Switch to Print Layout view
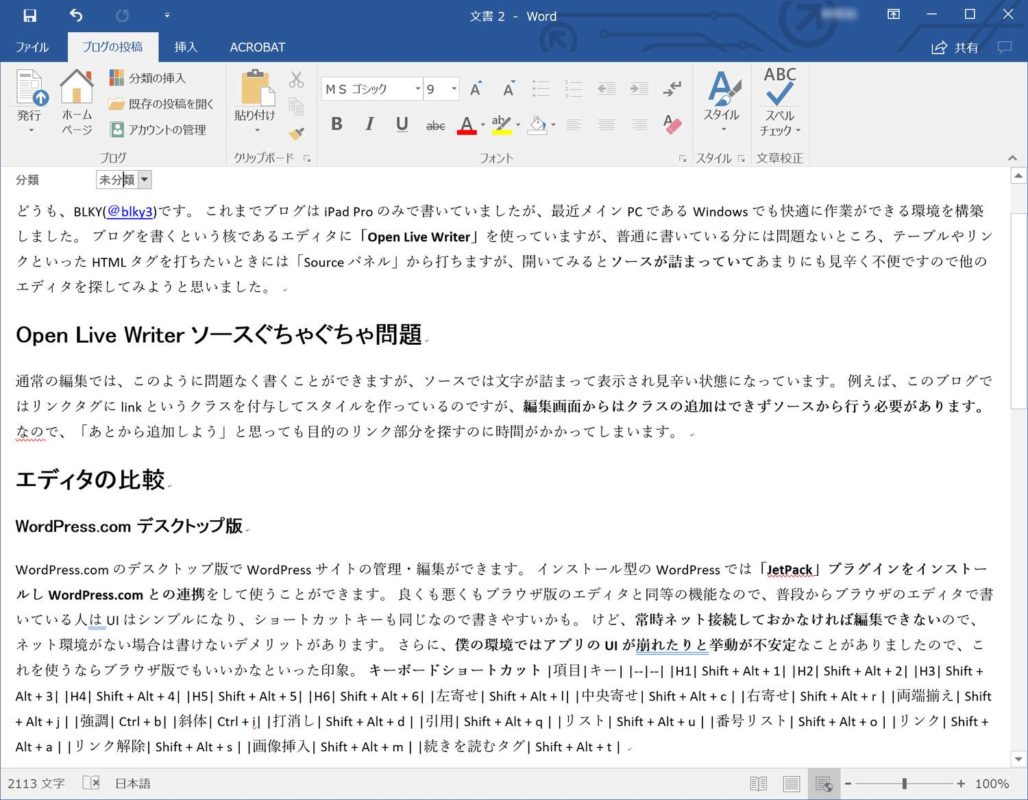1028x800 pixels. [791, 784]
